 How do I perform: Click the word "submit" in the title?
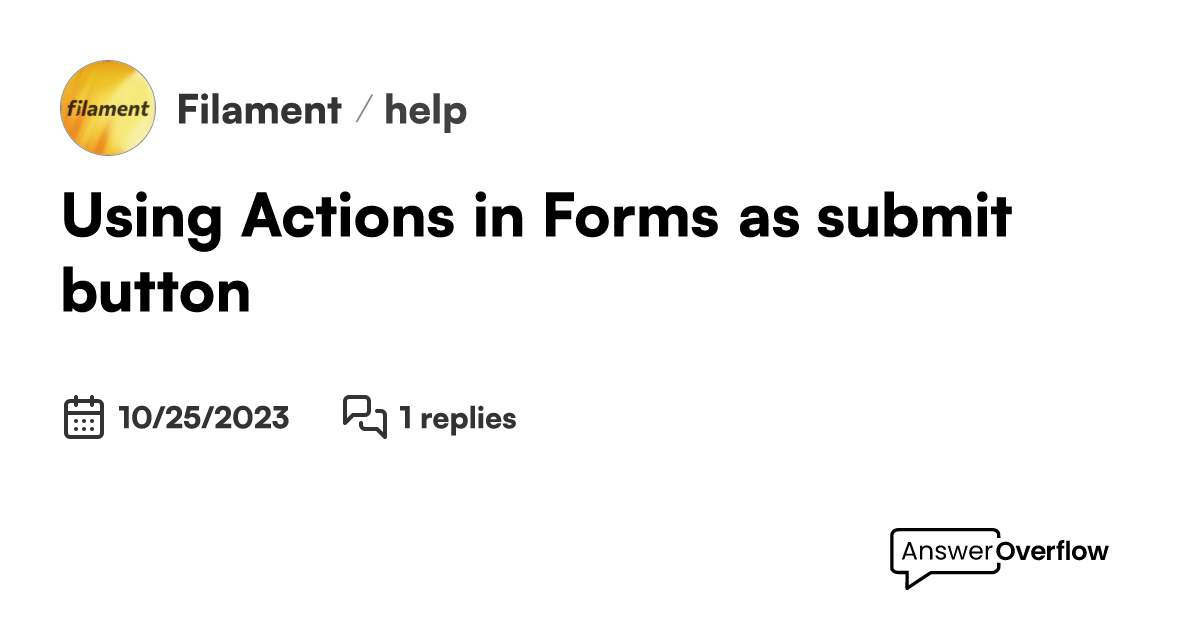(x=914, y=216)
